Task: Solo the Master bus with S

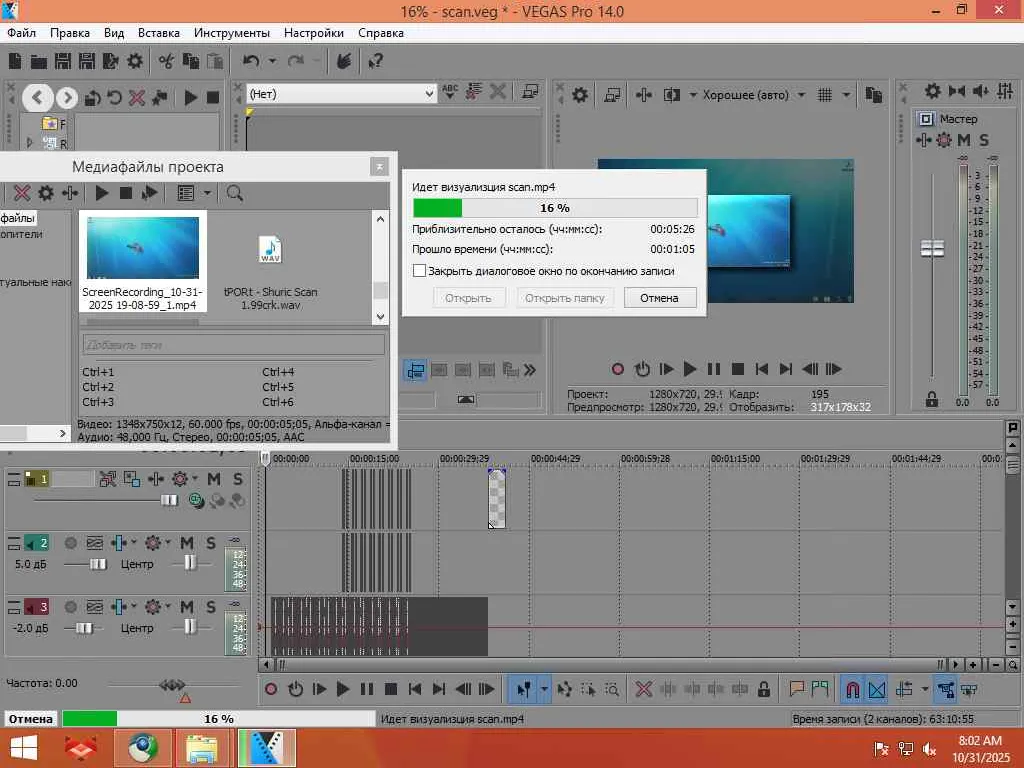Action: click(984, 140)
